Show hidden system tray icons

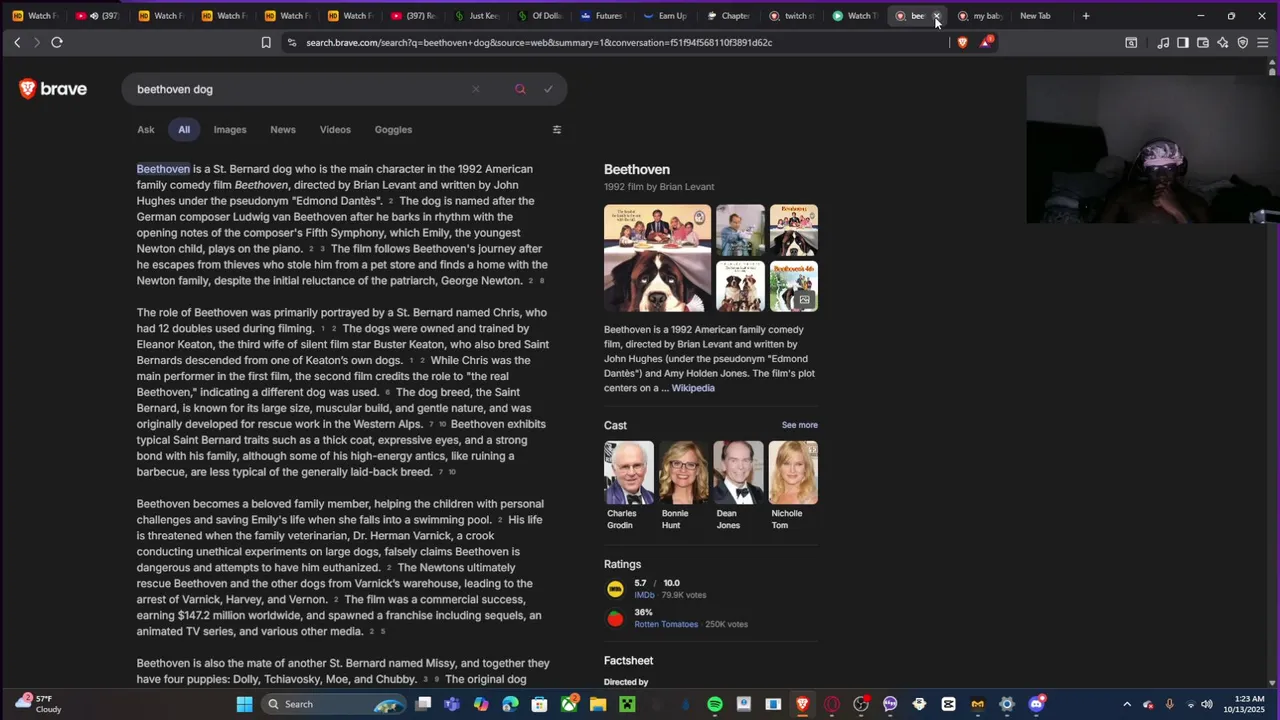1127,704
